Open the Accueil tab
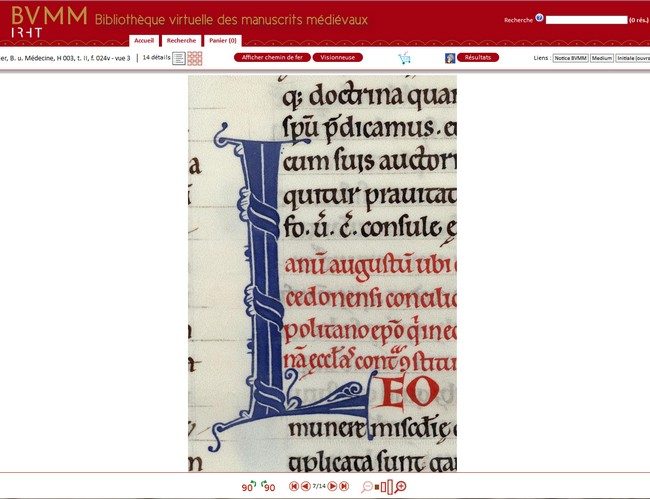The image size is (650, 499). [144, 40]
